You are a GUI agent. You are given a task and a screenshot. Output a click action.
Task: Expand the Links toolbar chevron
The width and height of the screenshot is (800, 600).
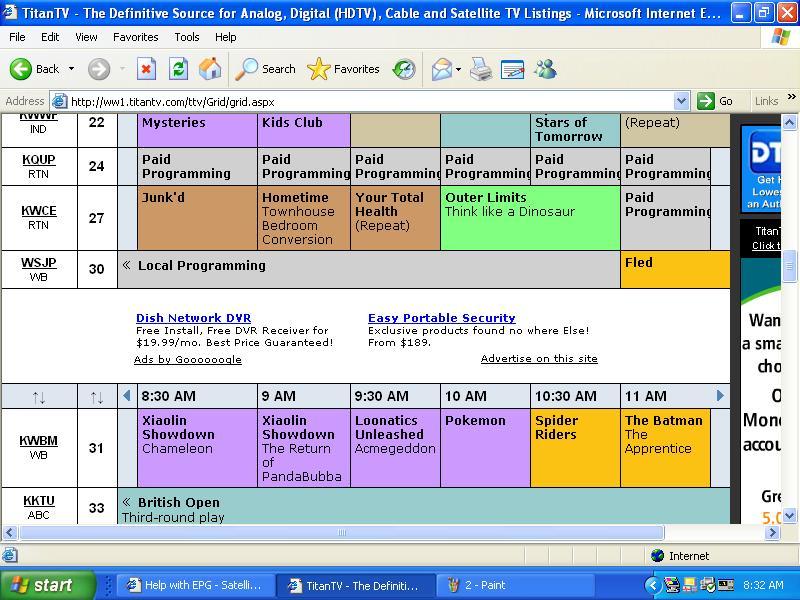point(791,96)
